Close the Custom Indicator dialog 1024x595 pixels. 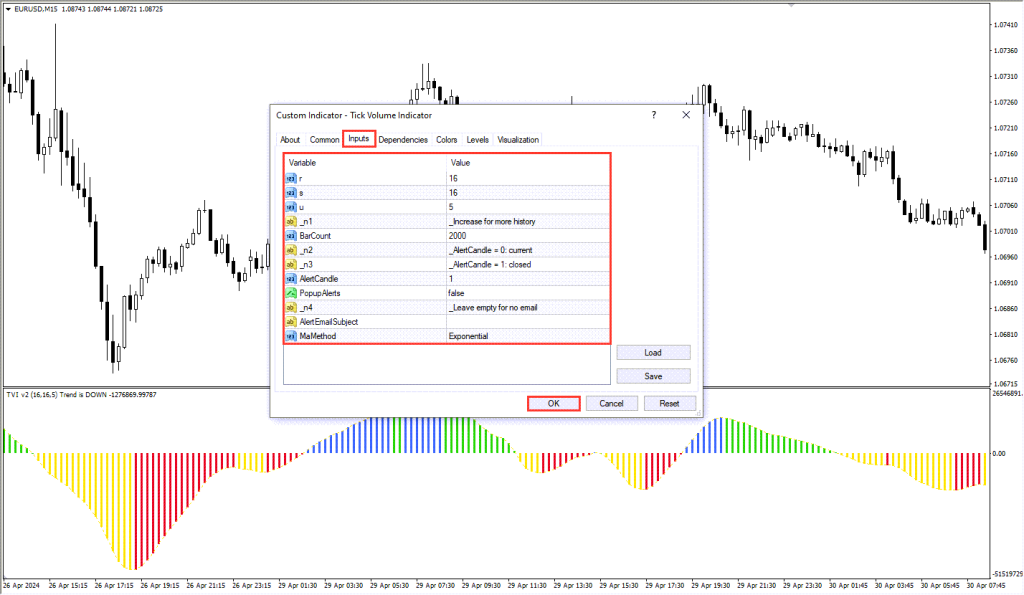(686, 115)
